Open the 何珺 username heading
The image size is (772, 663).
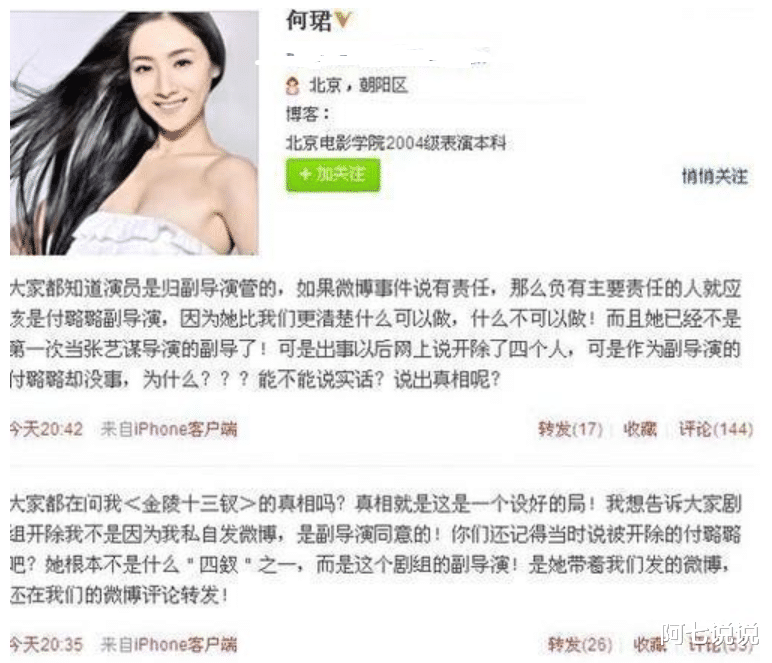point(308,21)
